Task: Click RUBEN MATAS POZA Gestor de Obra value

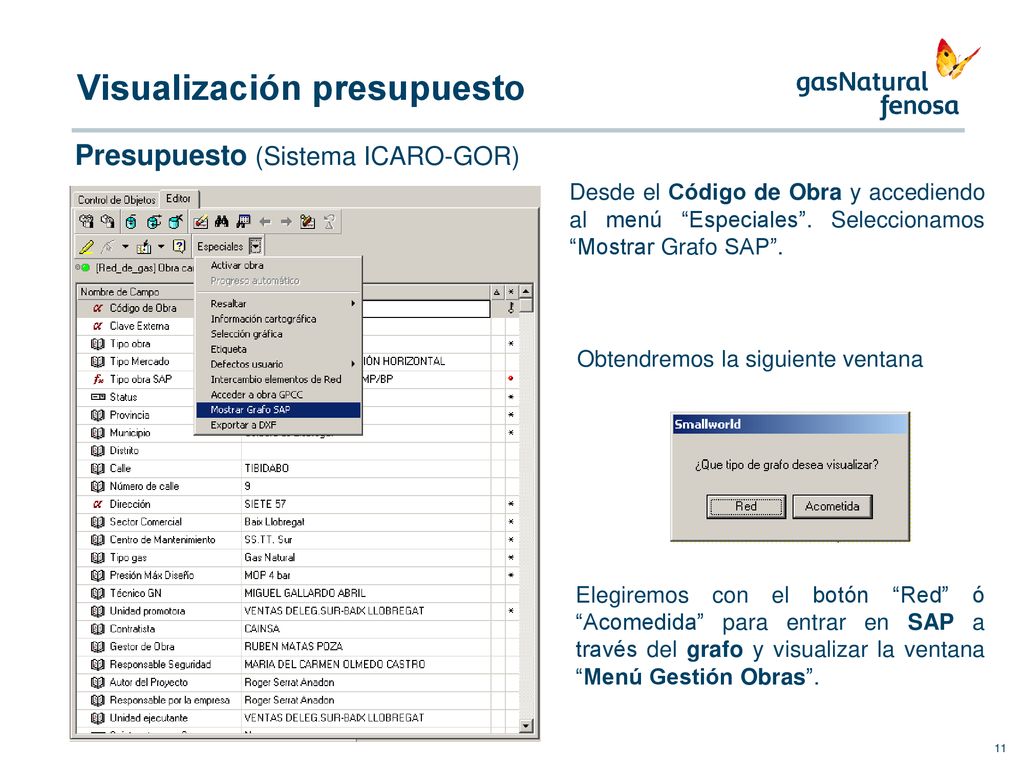Action: pos(293,647)
